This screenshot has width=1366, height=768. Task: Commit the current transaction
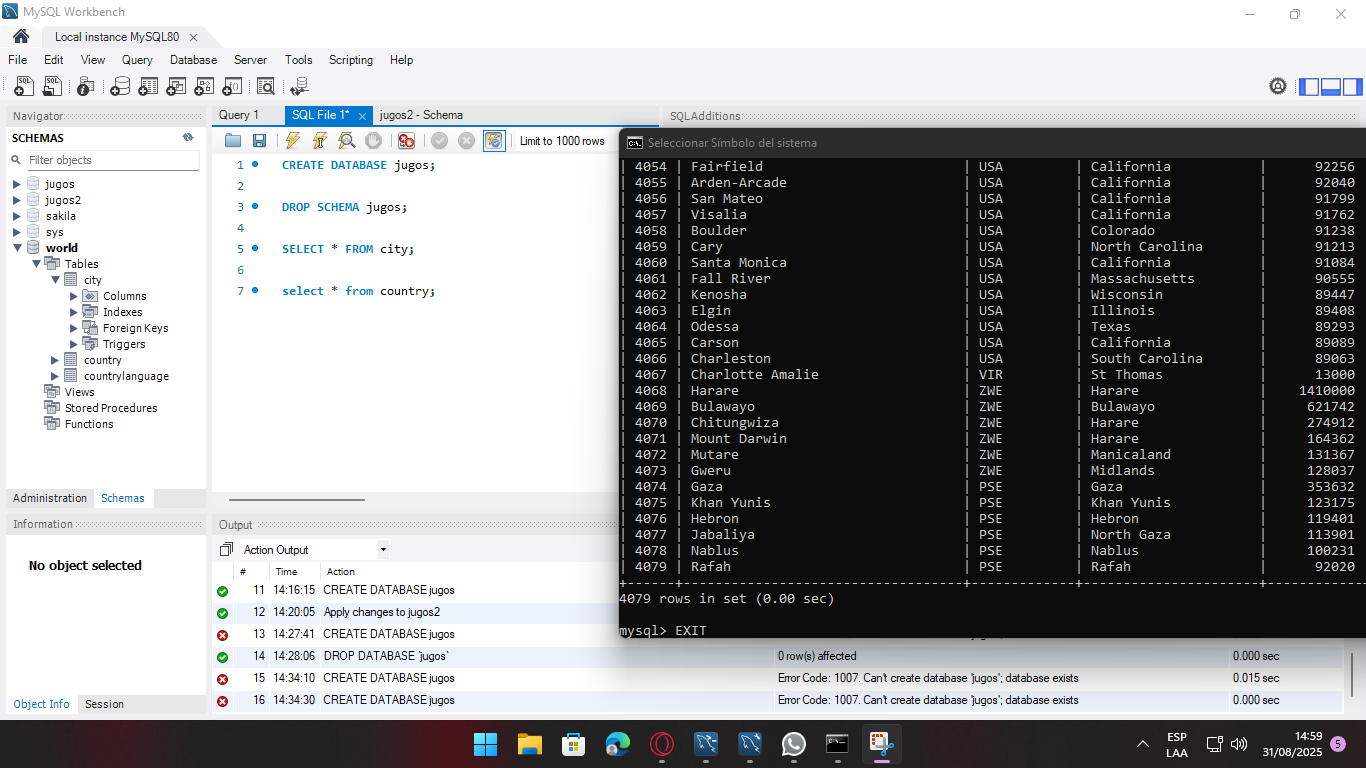click(x=439, y=141)
